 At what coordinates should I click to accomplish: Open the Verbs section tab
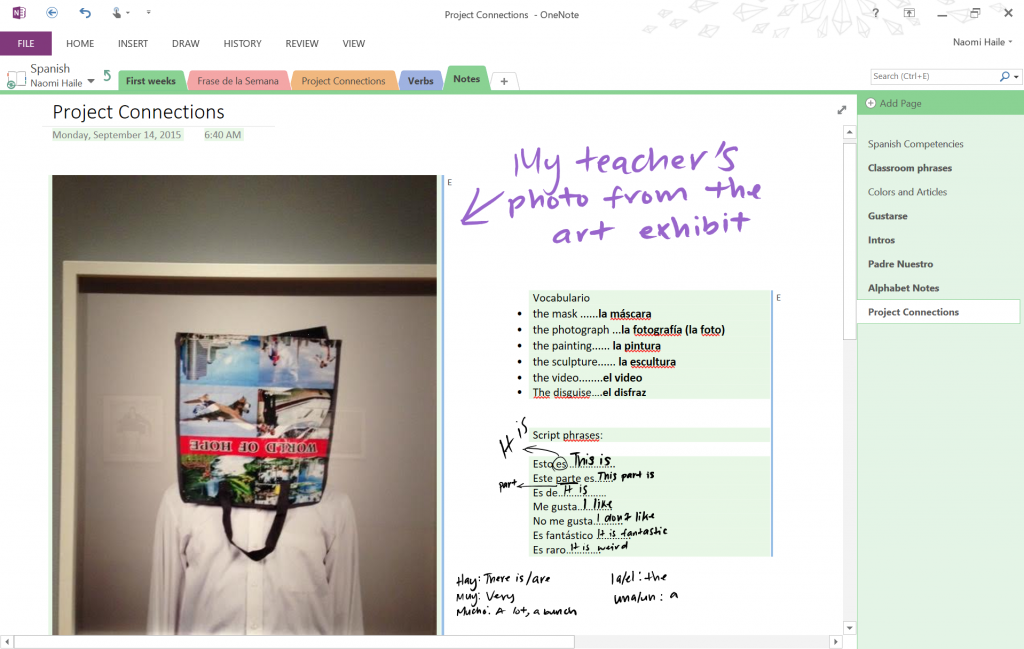point(421,81)
